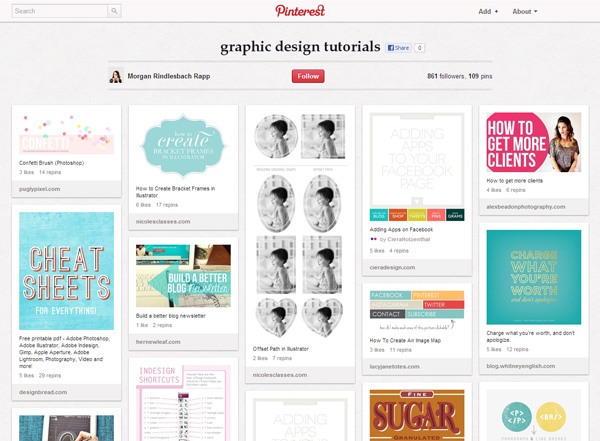The width and height of the screenshot is (600, 441).
Task: Select the Create Bracket Frames pin image
Action: 183,144
